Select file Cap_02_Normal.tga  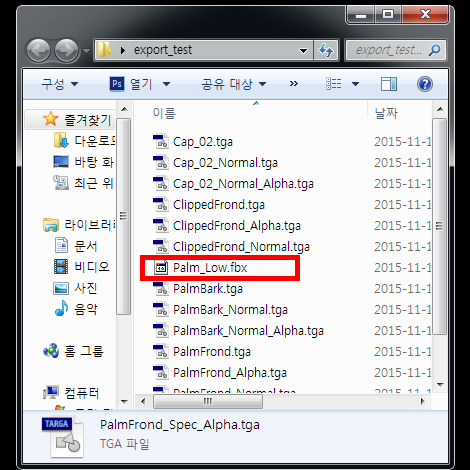pyautogui.click(x=225, y=163)
